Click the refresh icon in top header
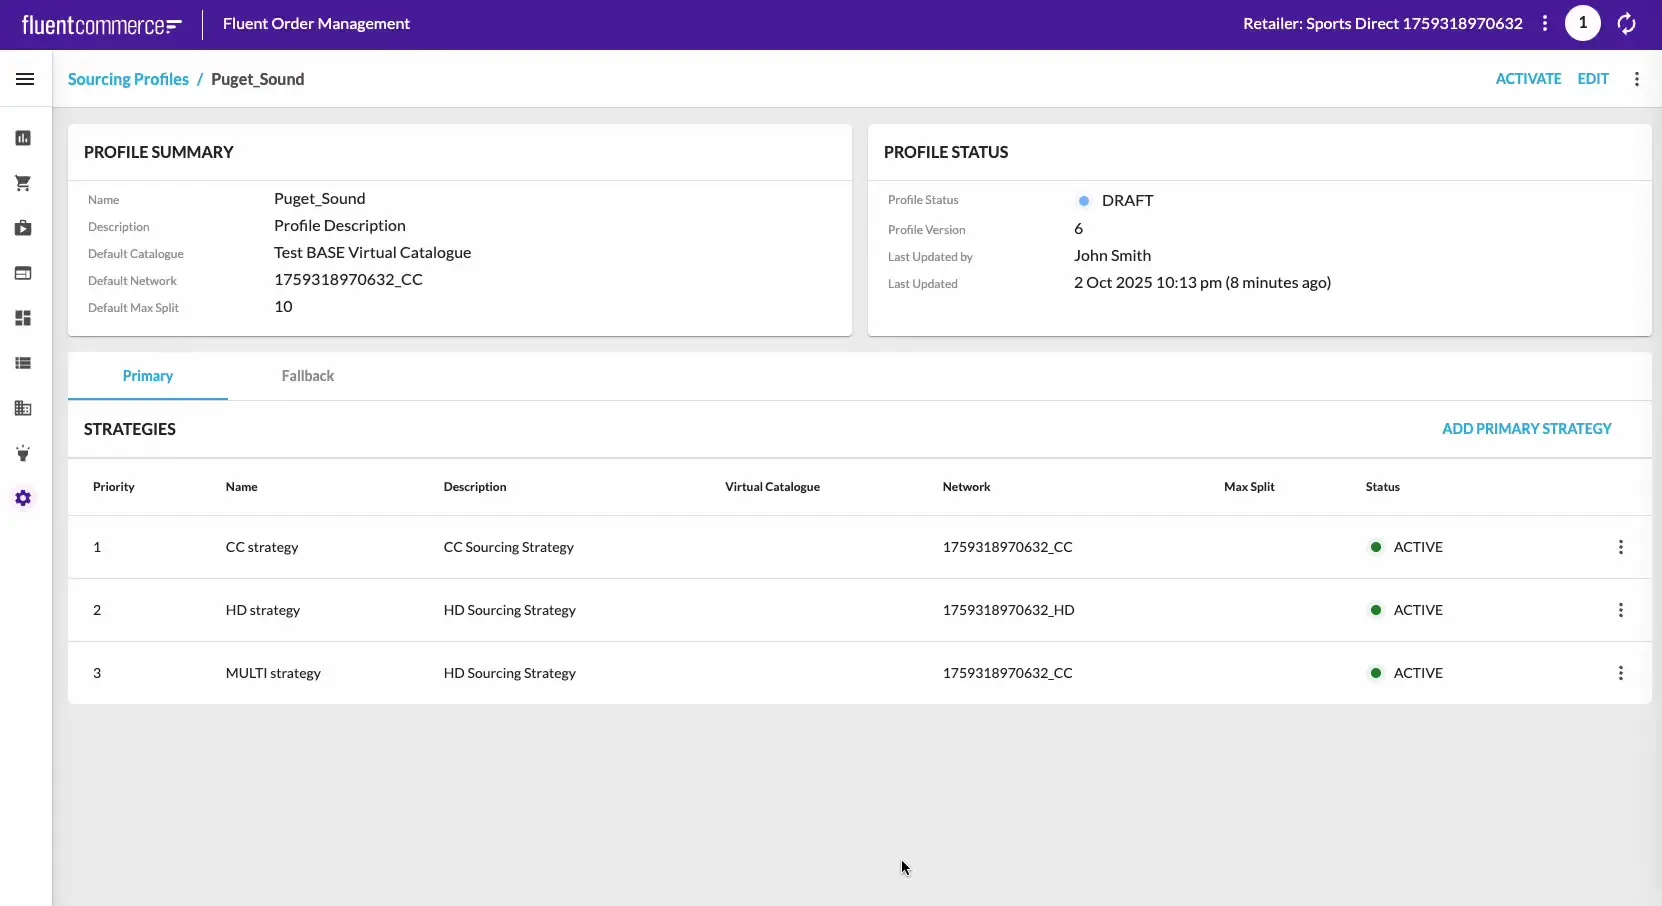 pos(1627,24)
